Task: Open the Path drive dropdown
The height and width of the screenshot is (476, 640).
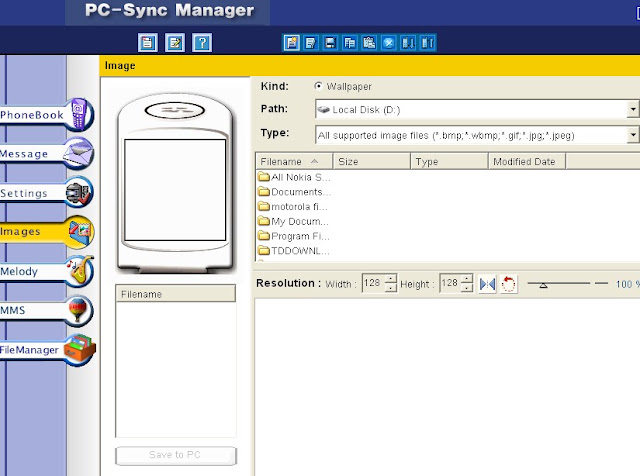Action: (633, 109)
